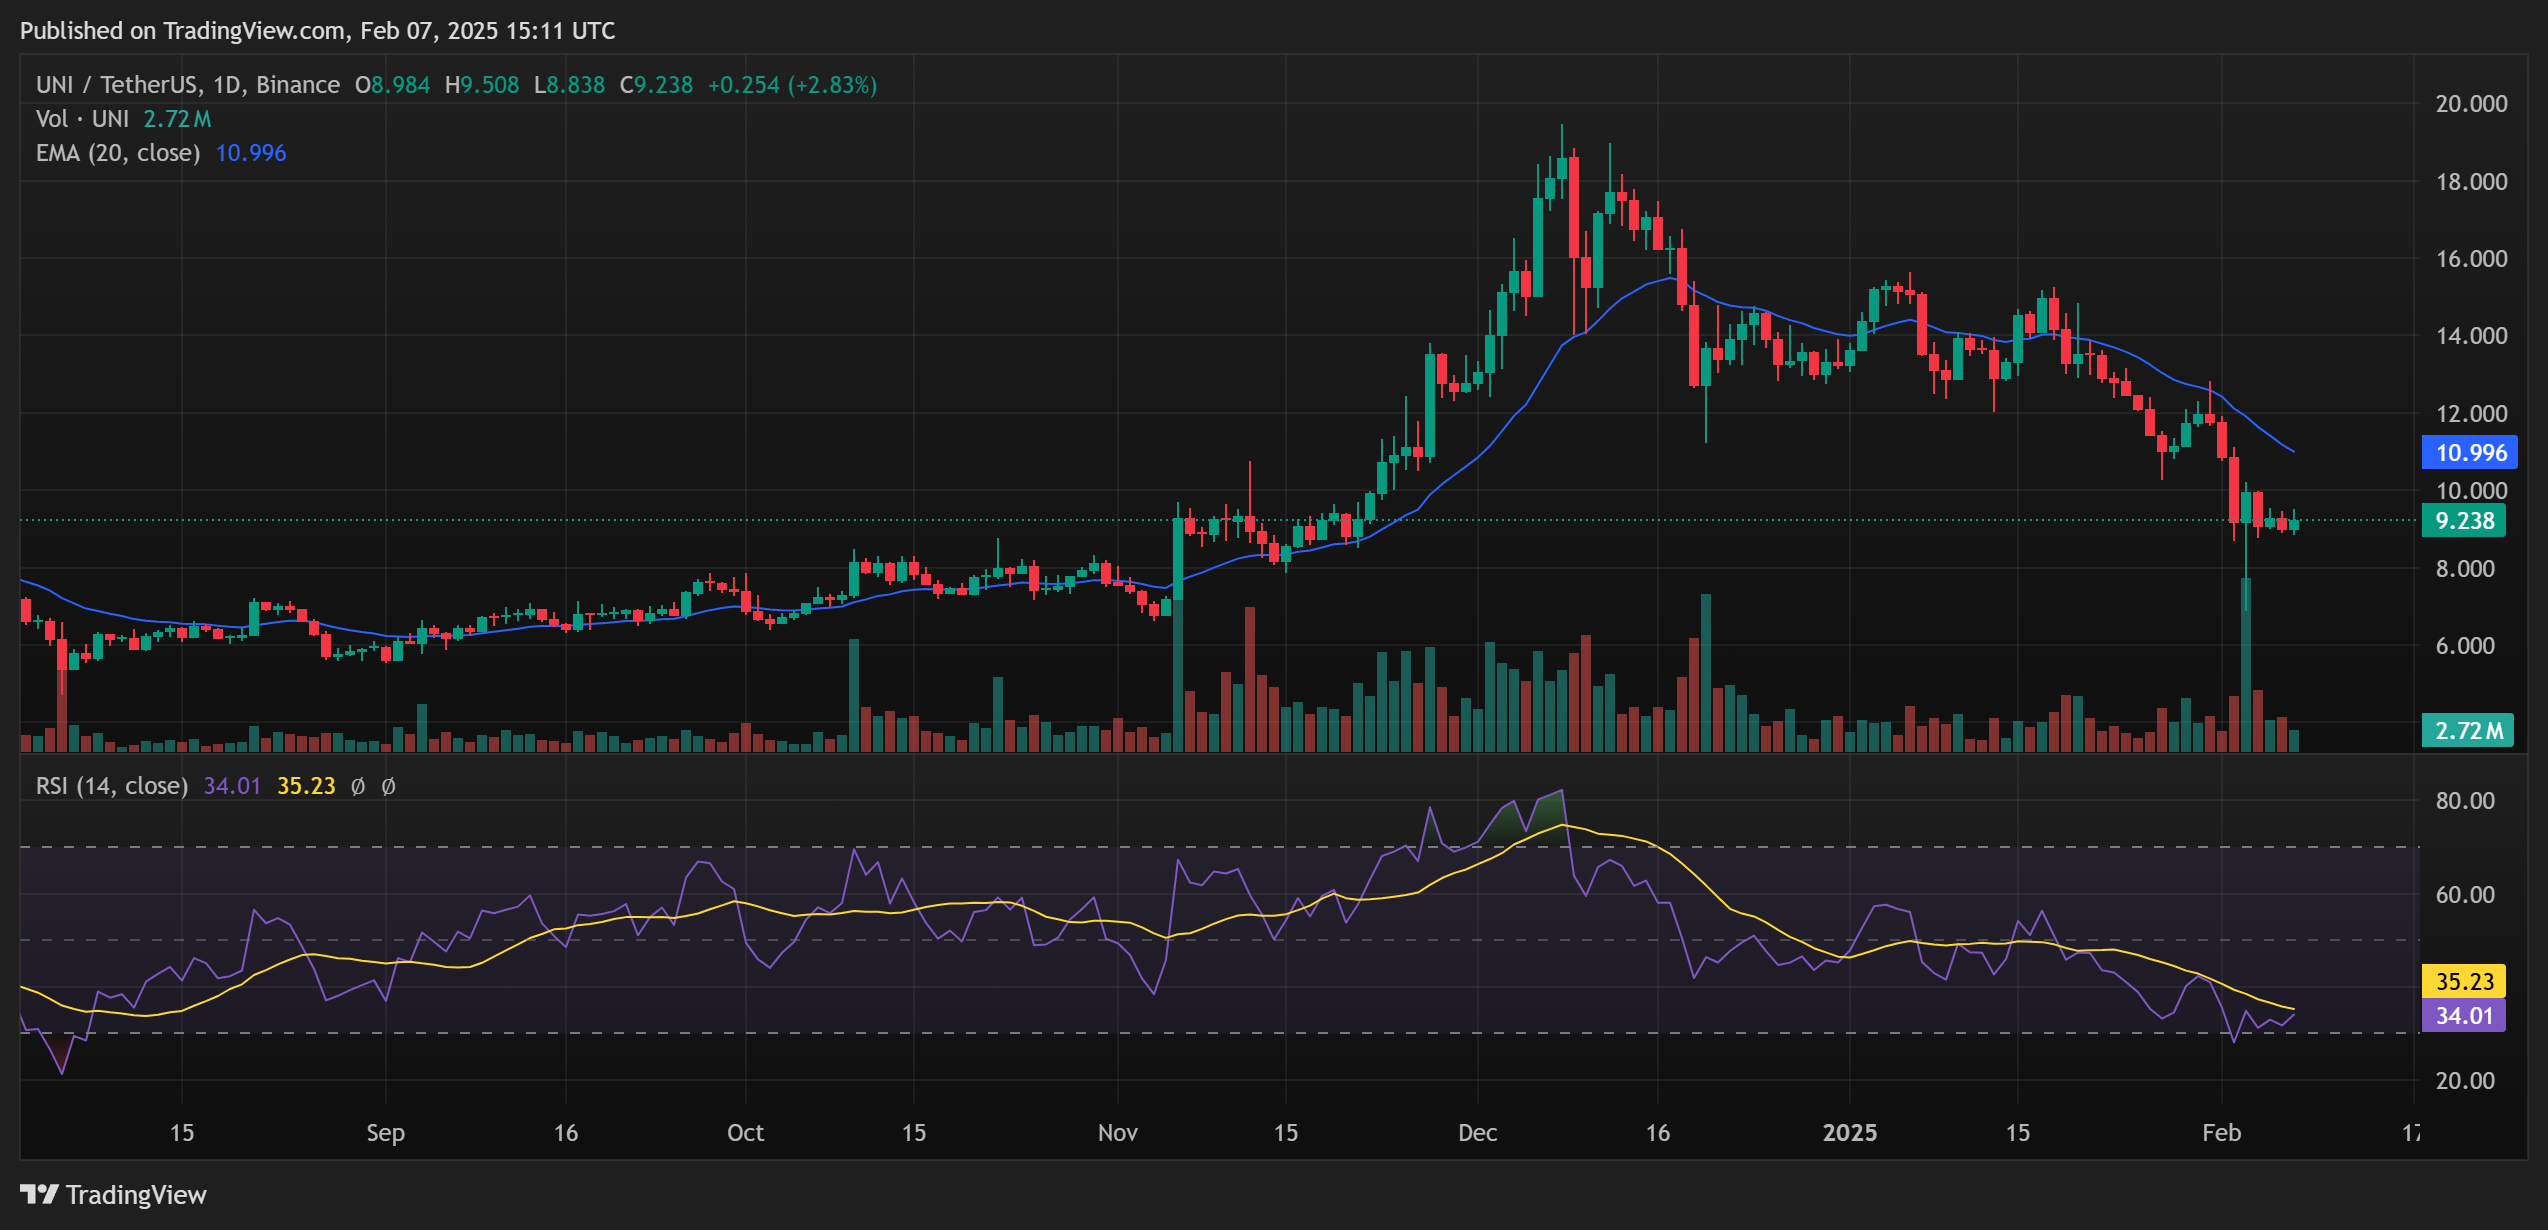Click the first Ø icon in RSI legend
Viewport: 2548px width, 1230px height.
click(x=358, y=786)
